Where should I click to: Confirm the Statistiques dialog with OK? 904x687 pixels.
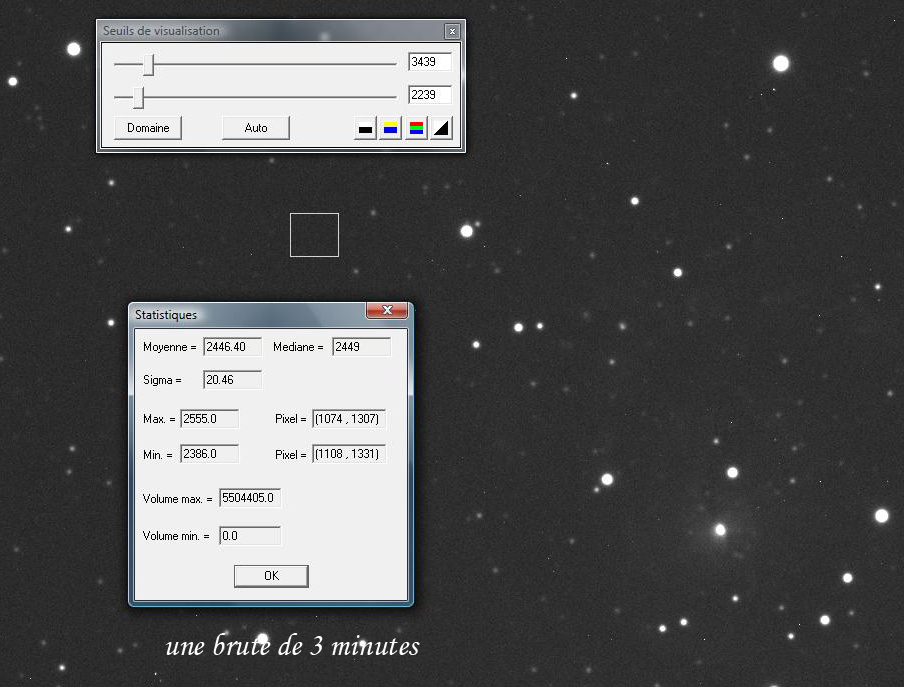[x=271, y=576]
